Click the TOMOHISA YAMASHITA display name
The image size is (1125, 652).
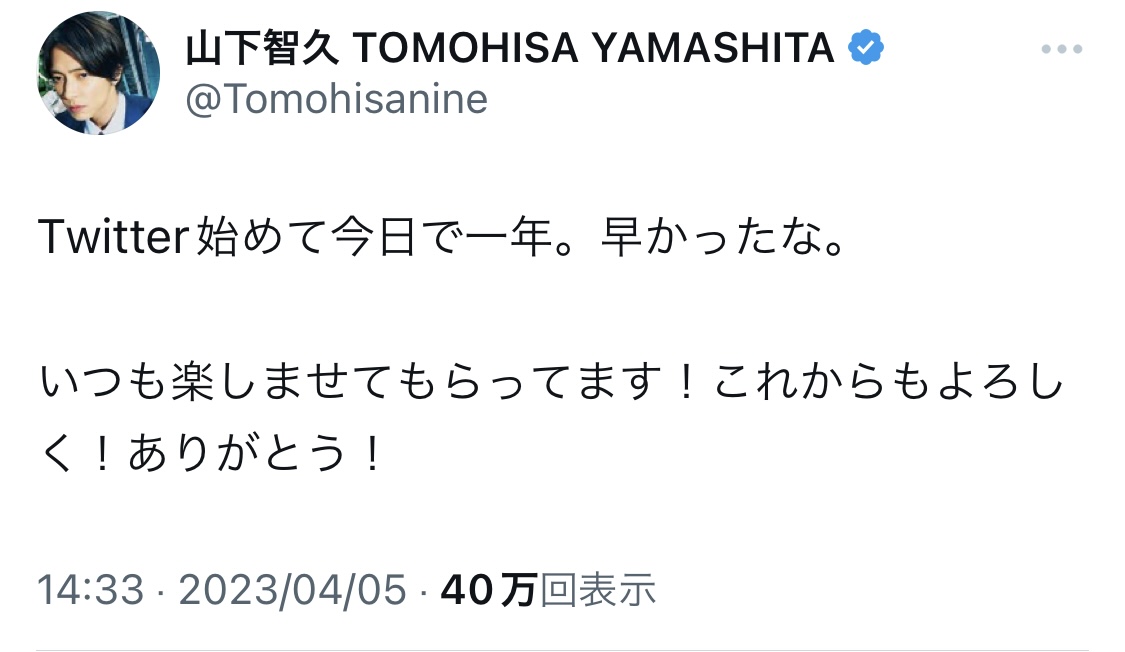click(x=593, y=48)
